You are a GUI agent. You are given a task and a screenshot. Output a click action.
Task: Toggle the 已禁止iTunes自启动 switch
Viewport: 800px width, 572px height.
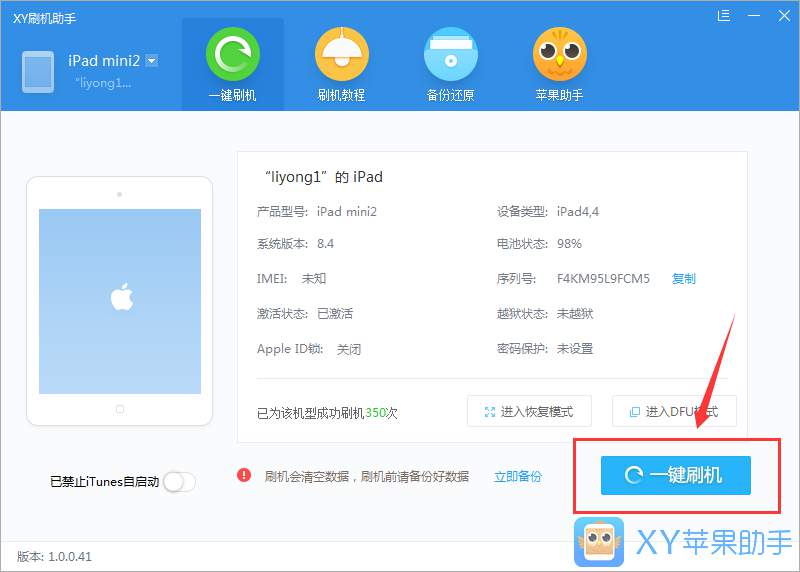180,482
